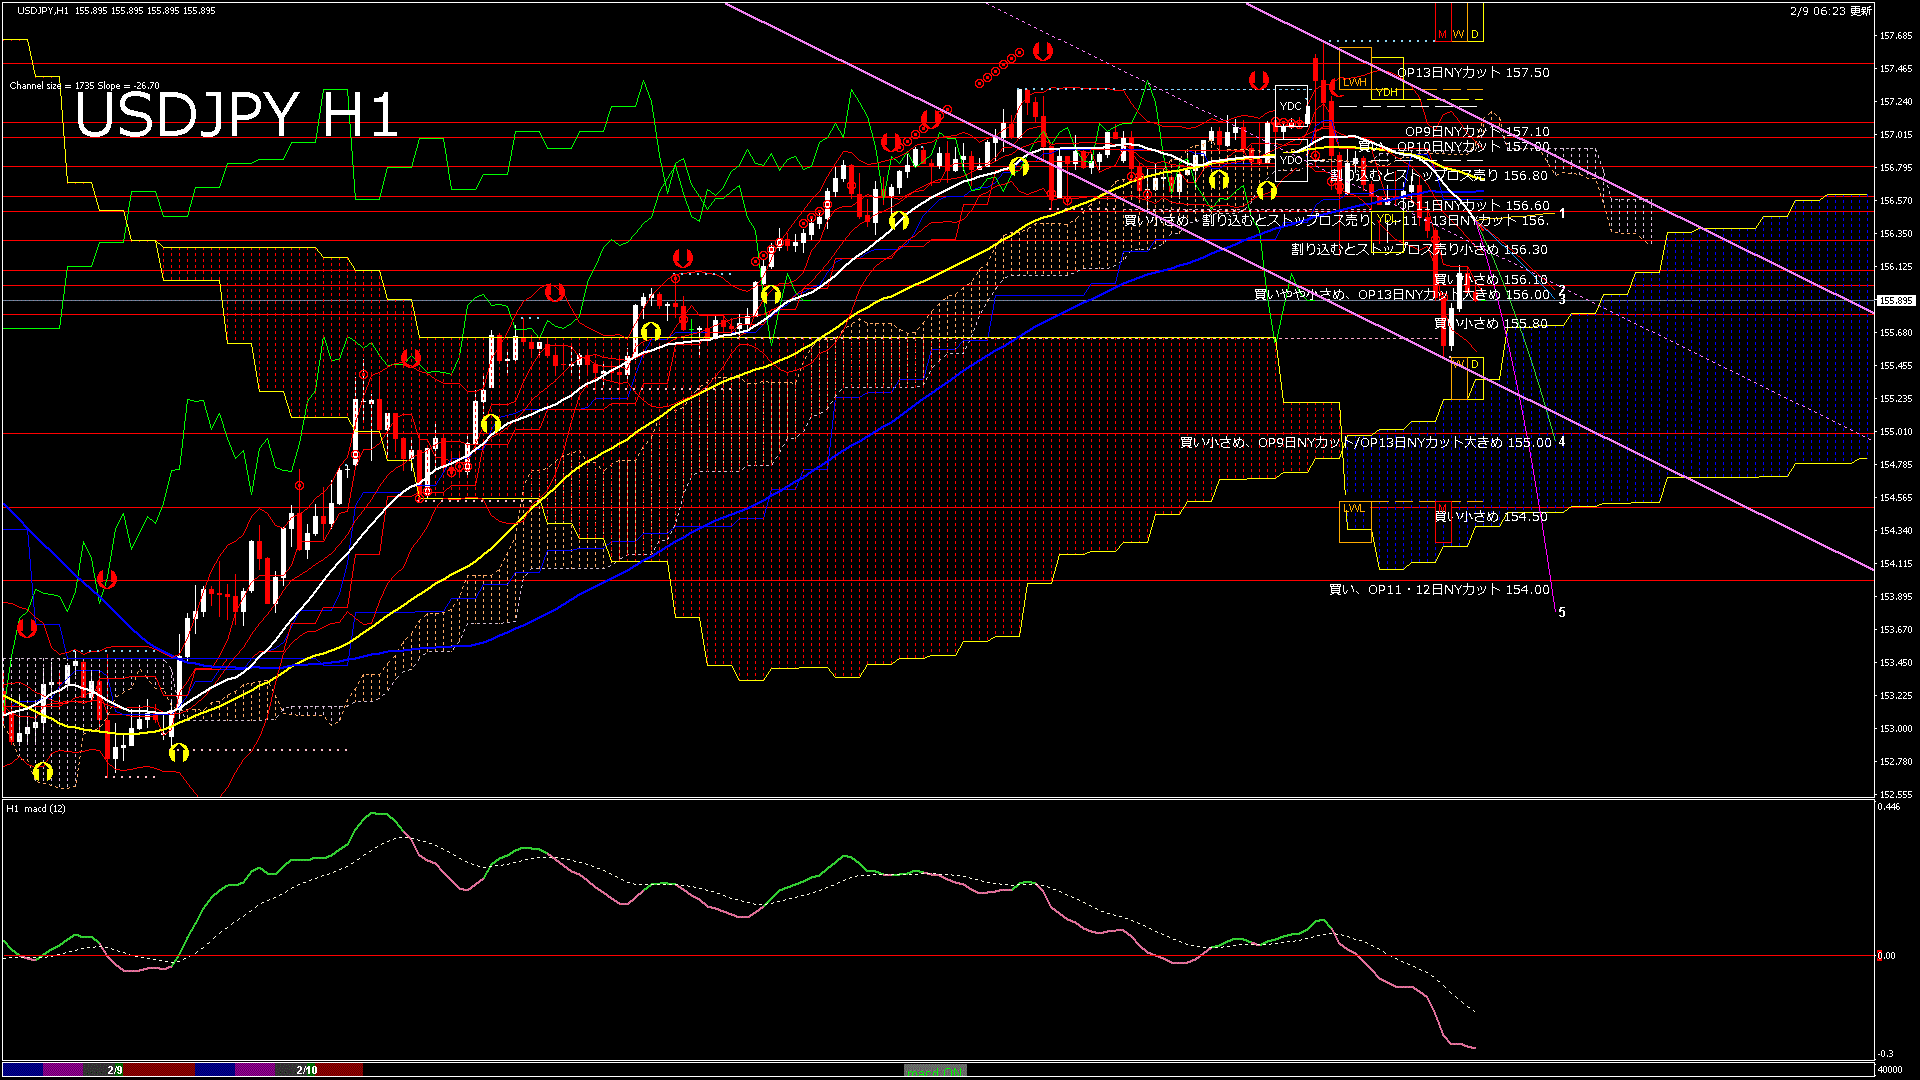Screen dimensions: 1920x1080
Task: Click red down arrow after red dots row
Action: click(x=1043, y=50)
